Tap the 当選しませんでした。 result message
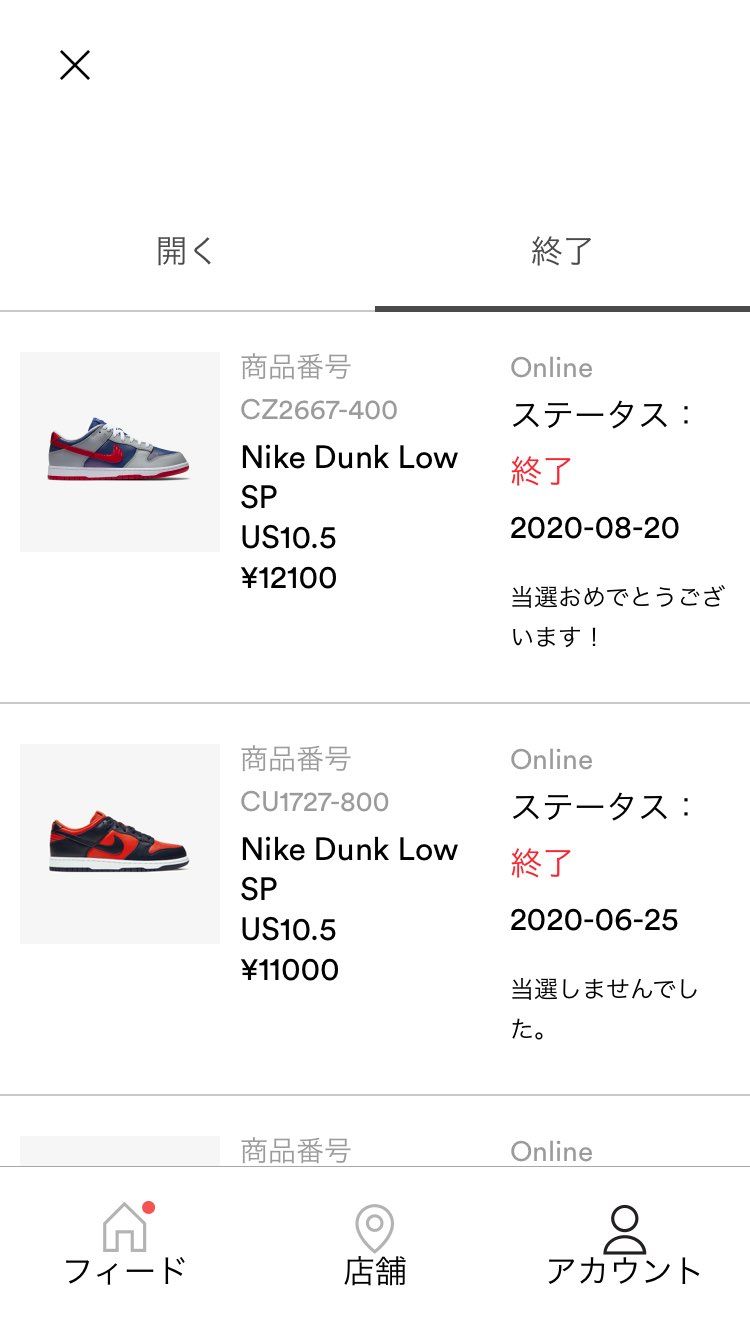Image resolution: width=750 pixels, height=1334 pixels. point(604,1009)
